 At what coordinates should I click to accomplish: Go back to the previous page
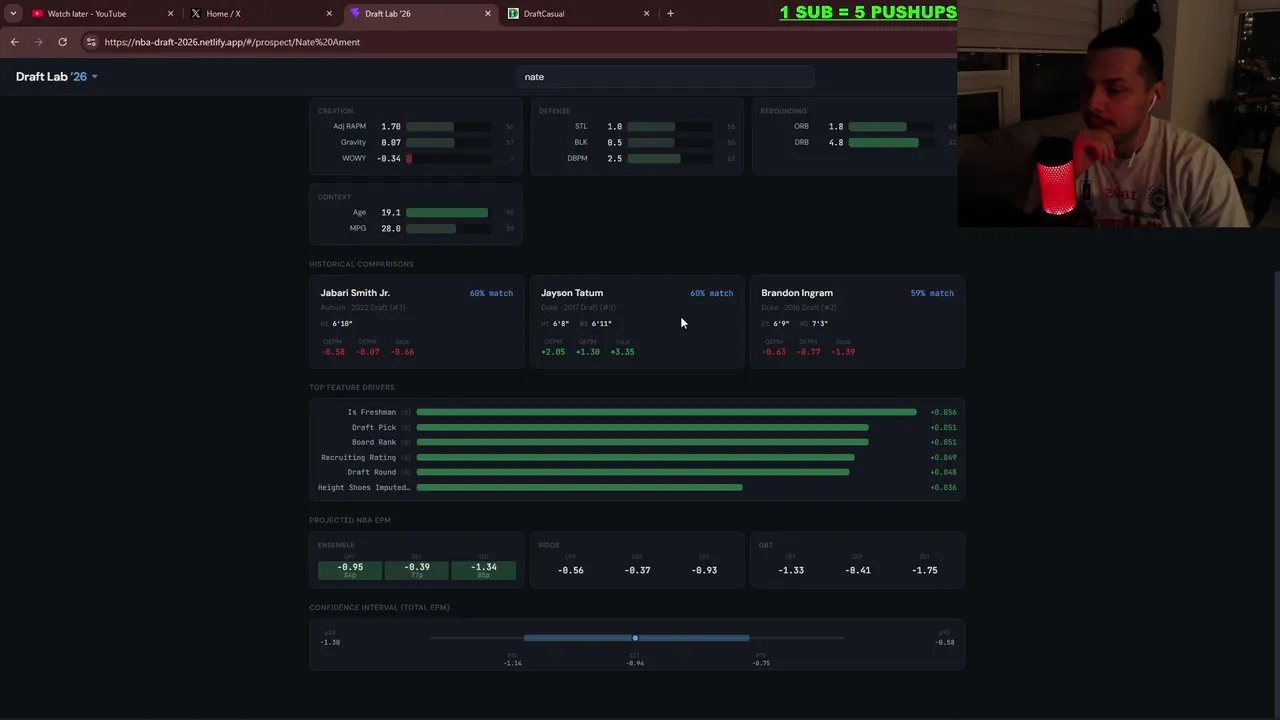tap(14, 42)
